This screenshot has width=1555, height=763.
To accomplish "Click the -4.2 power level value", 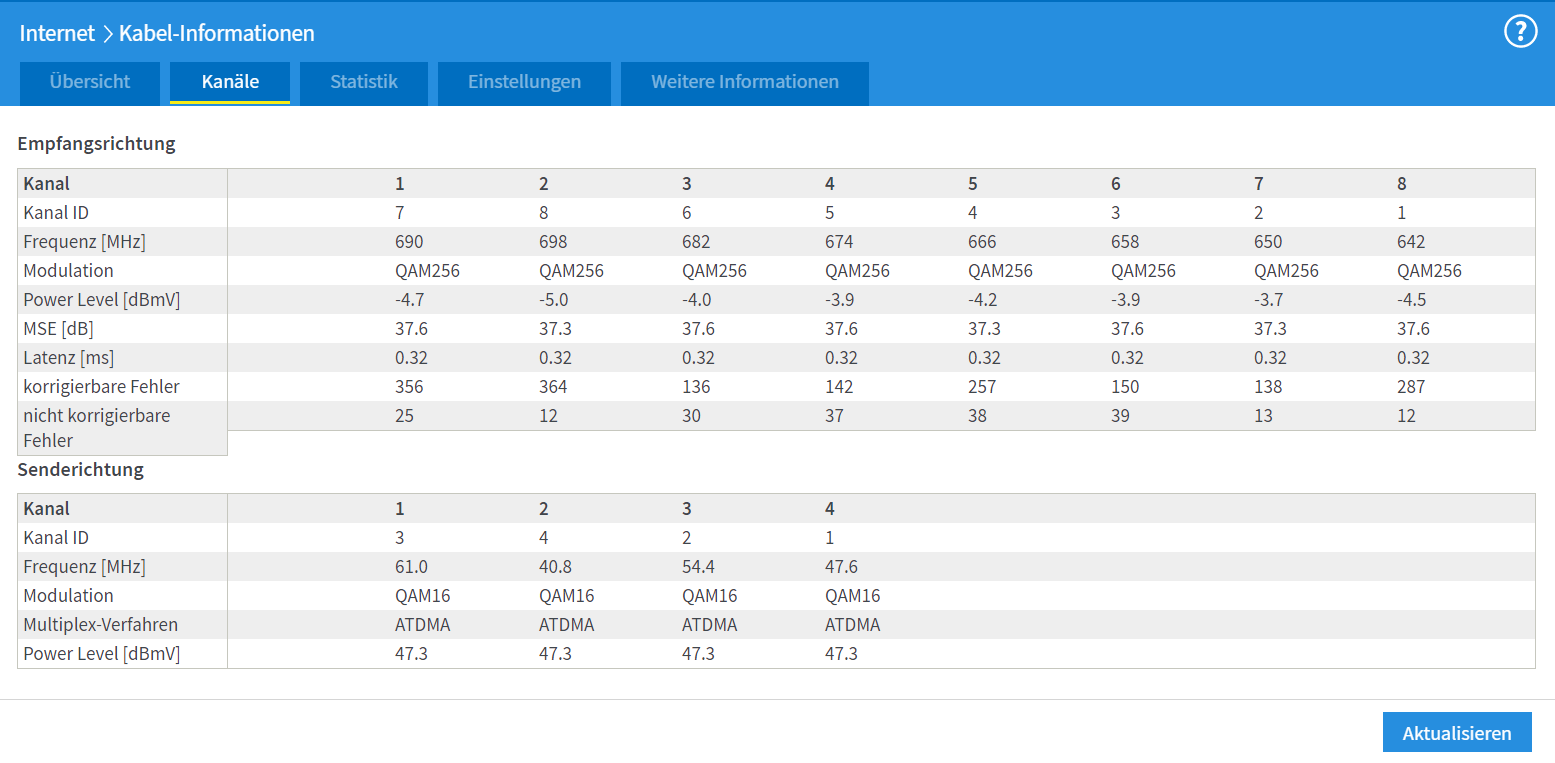I will (x=984, y=300).
